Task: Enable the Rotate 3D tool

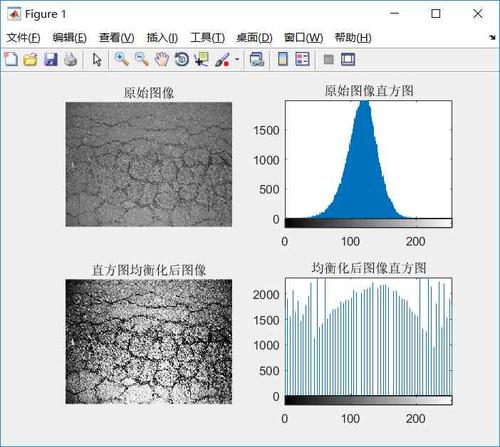Action: click(182, 60)
